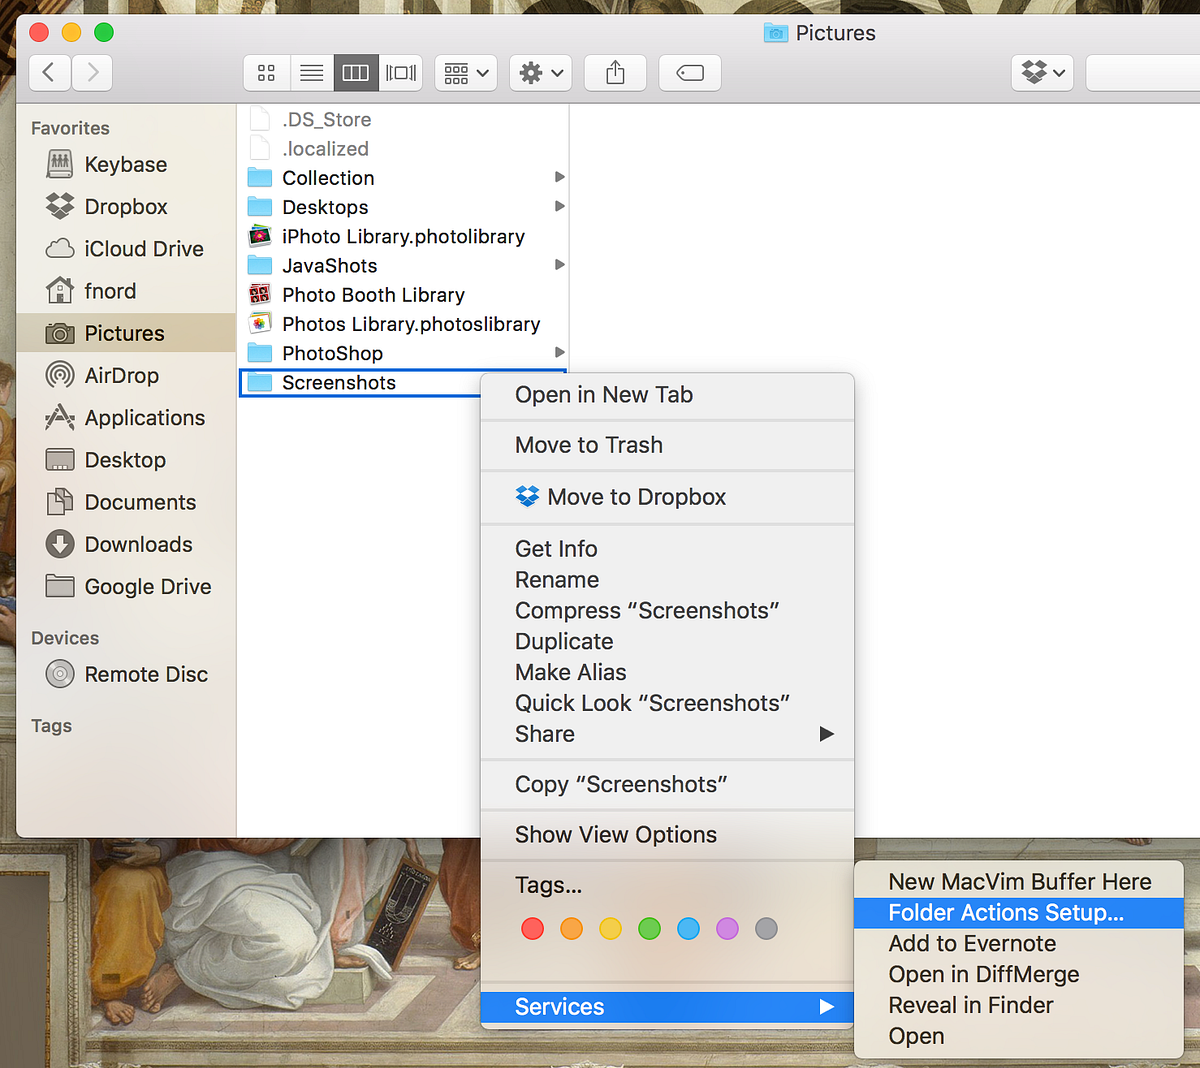Open the action gear dropdown
Image resolution: width=1200 pixels, height=1068 pixels.
540,72
